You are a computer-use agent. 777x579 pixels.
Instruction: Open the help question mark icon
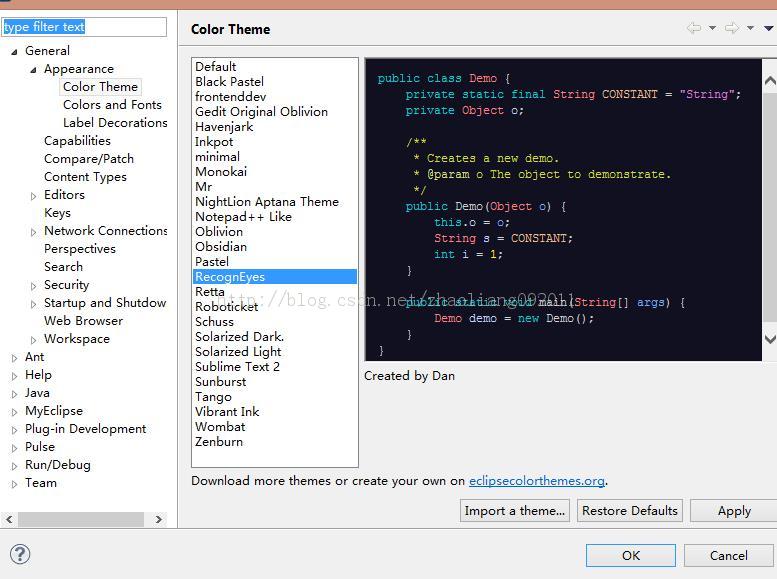pyautogui.click(x=20, y=555)
